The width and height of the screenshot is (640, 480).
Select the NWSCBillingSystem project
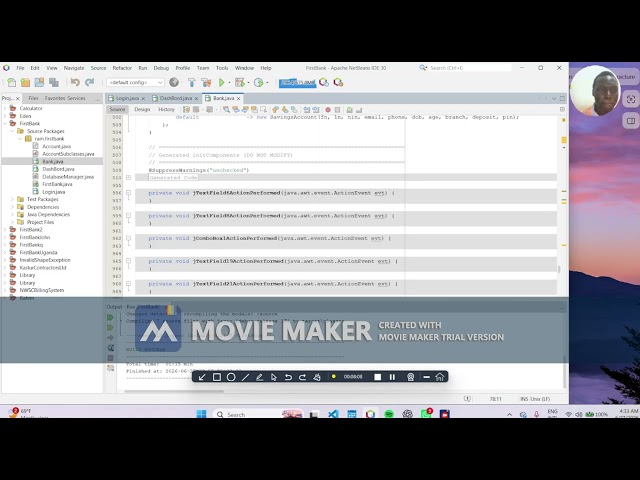42,290
